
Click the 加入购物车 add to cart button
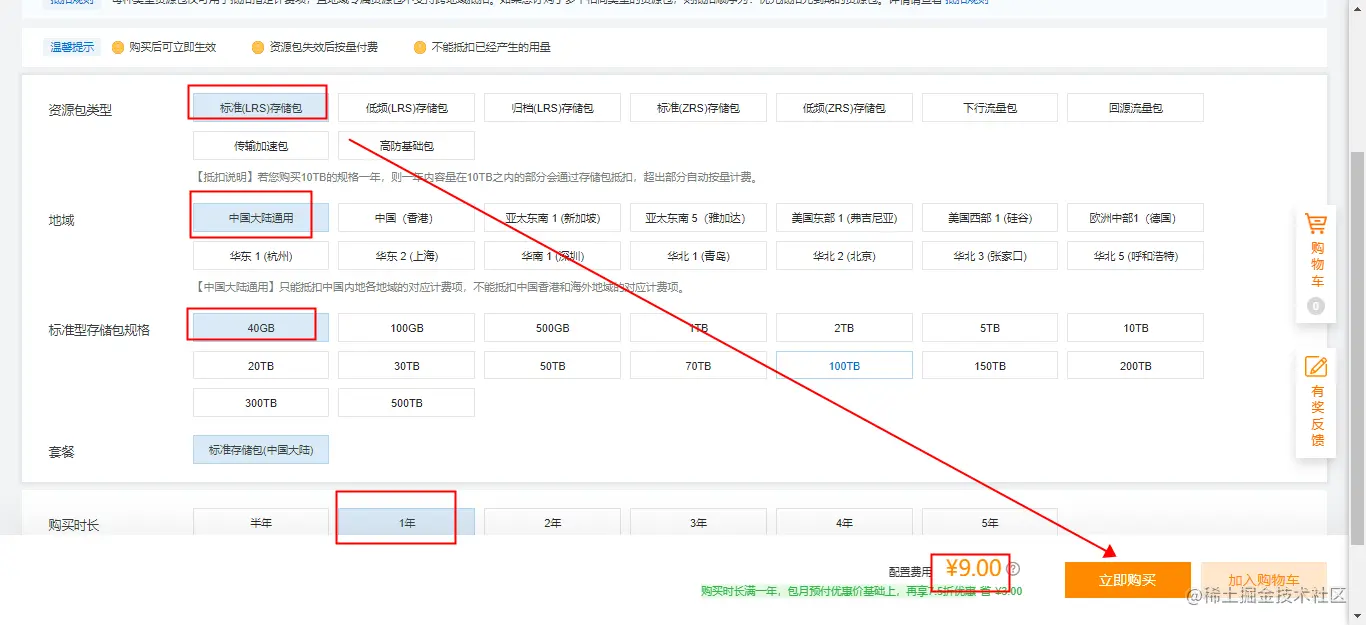[1264, 580]
